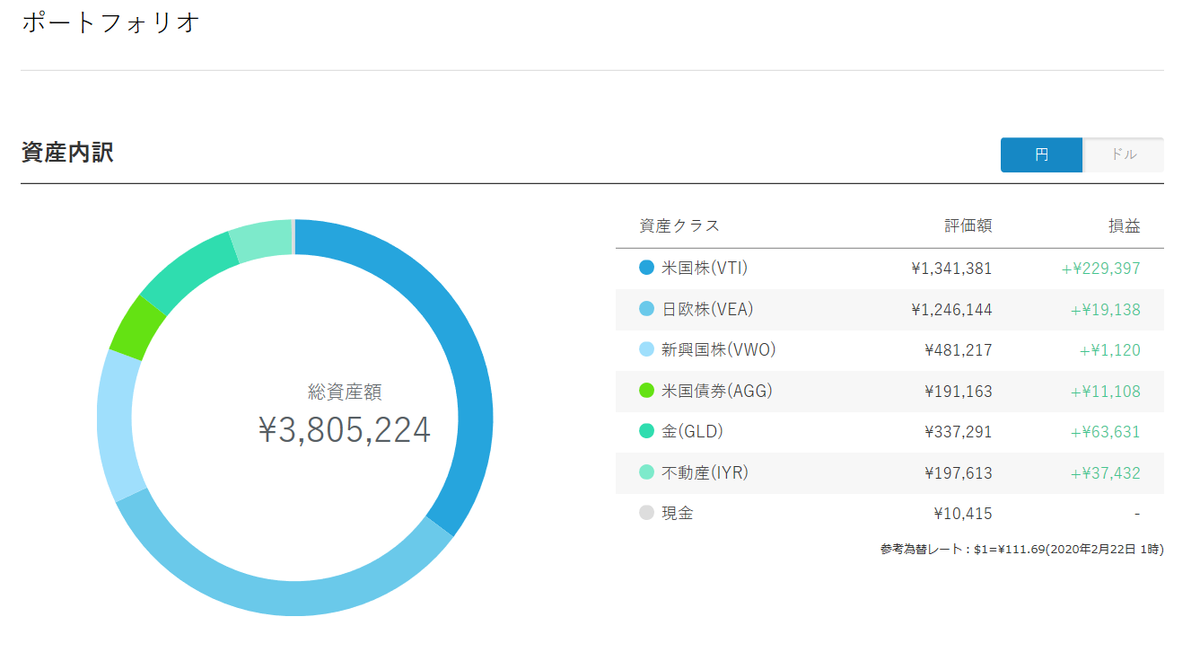Click the valuation ¥1,341,381

click(951, 268)
